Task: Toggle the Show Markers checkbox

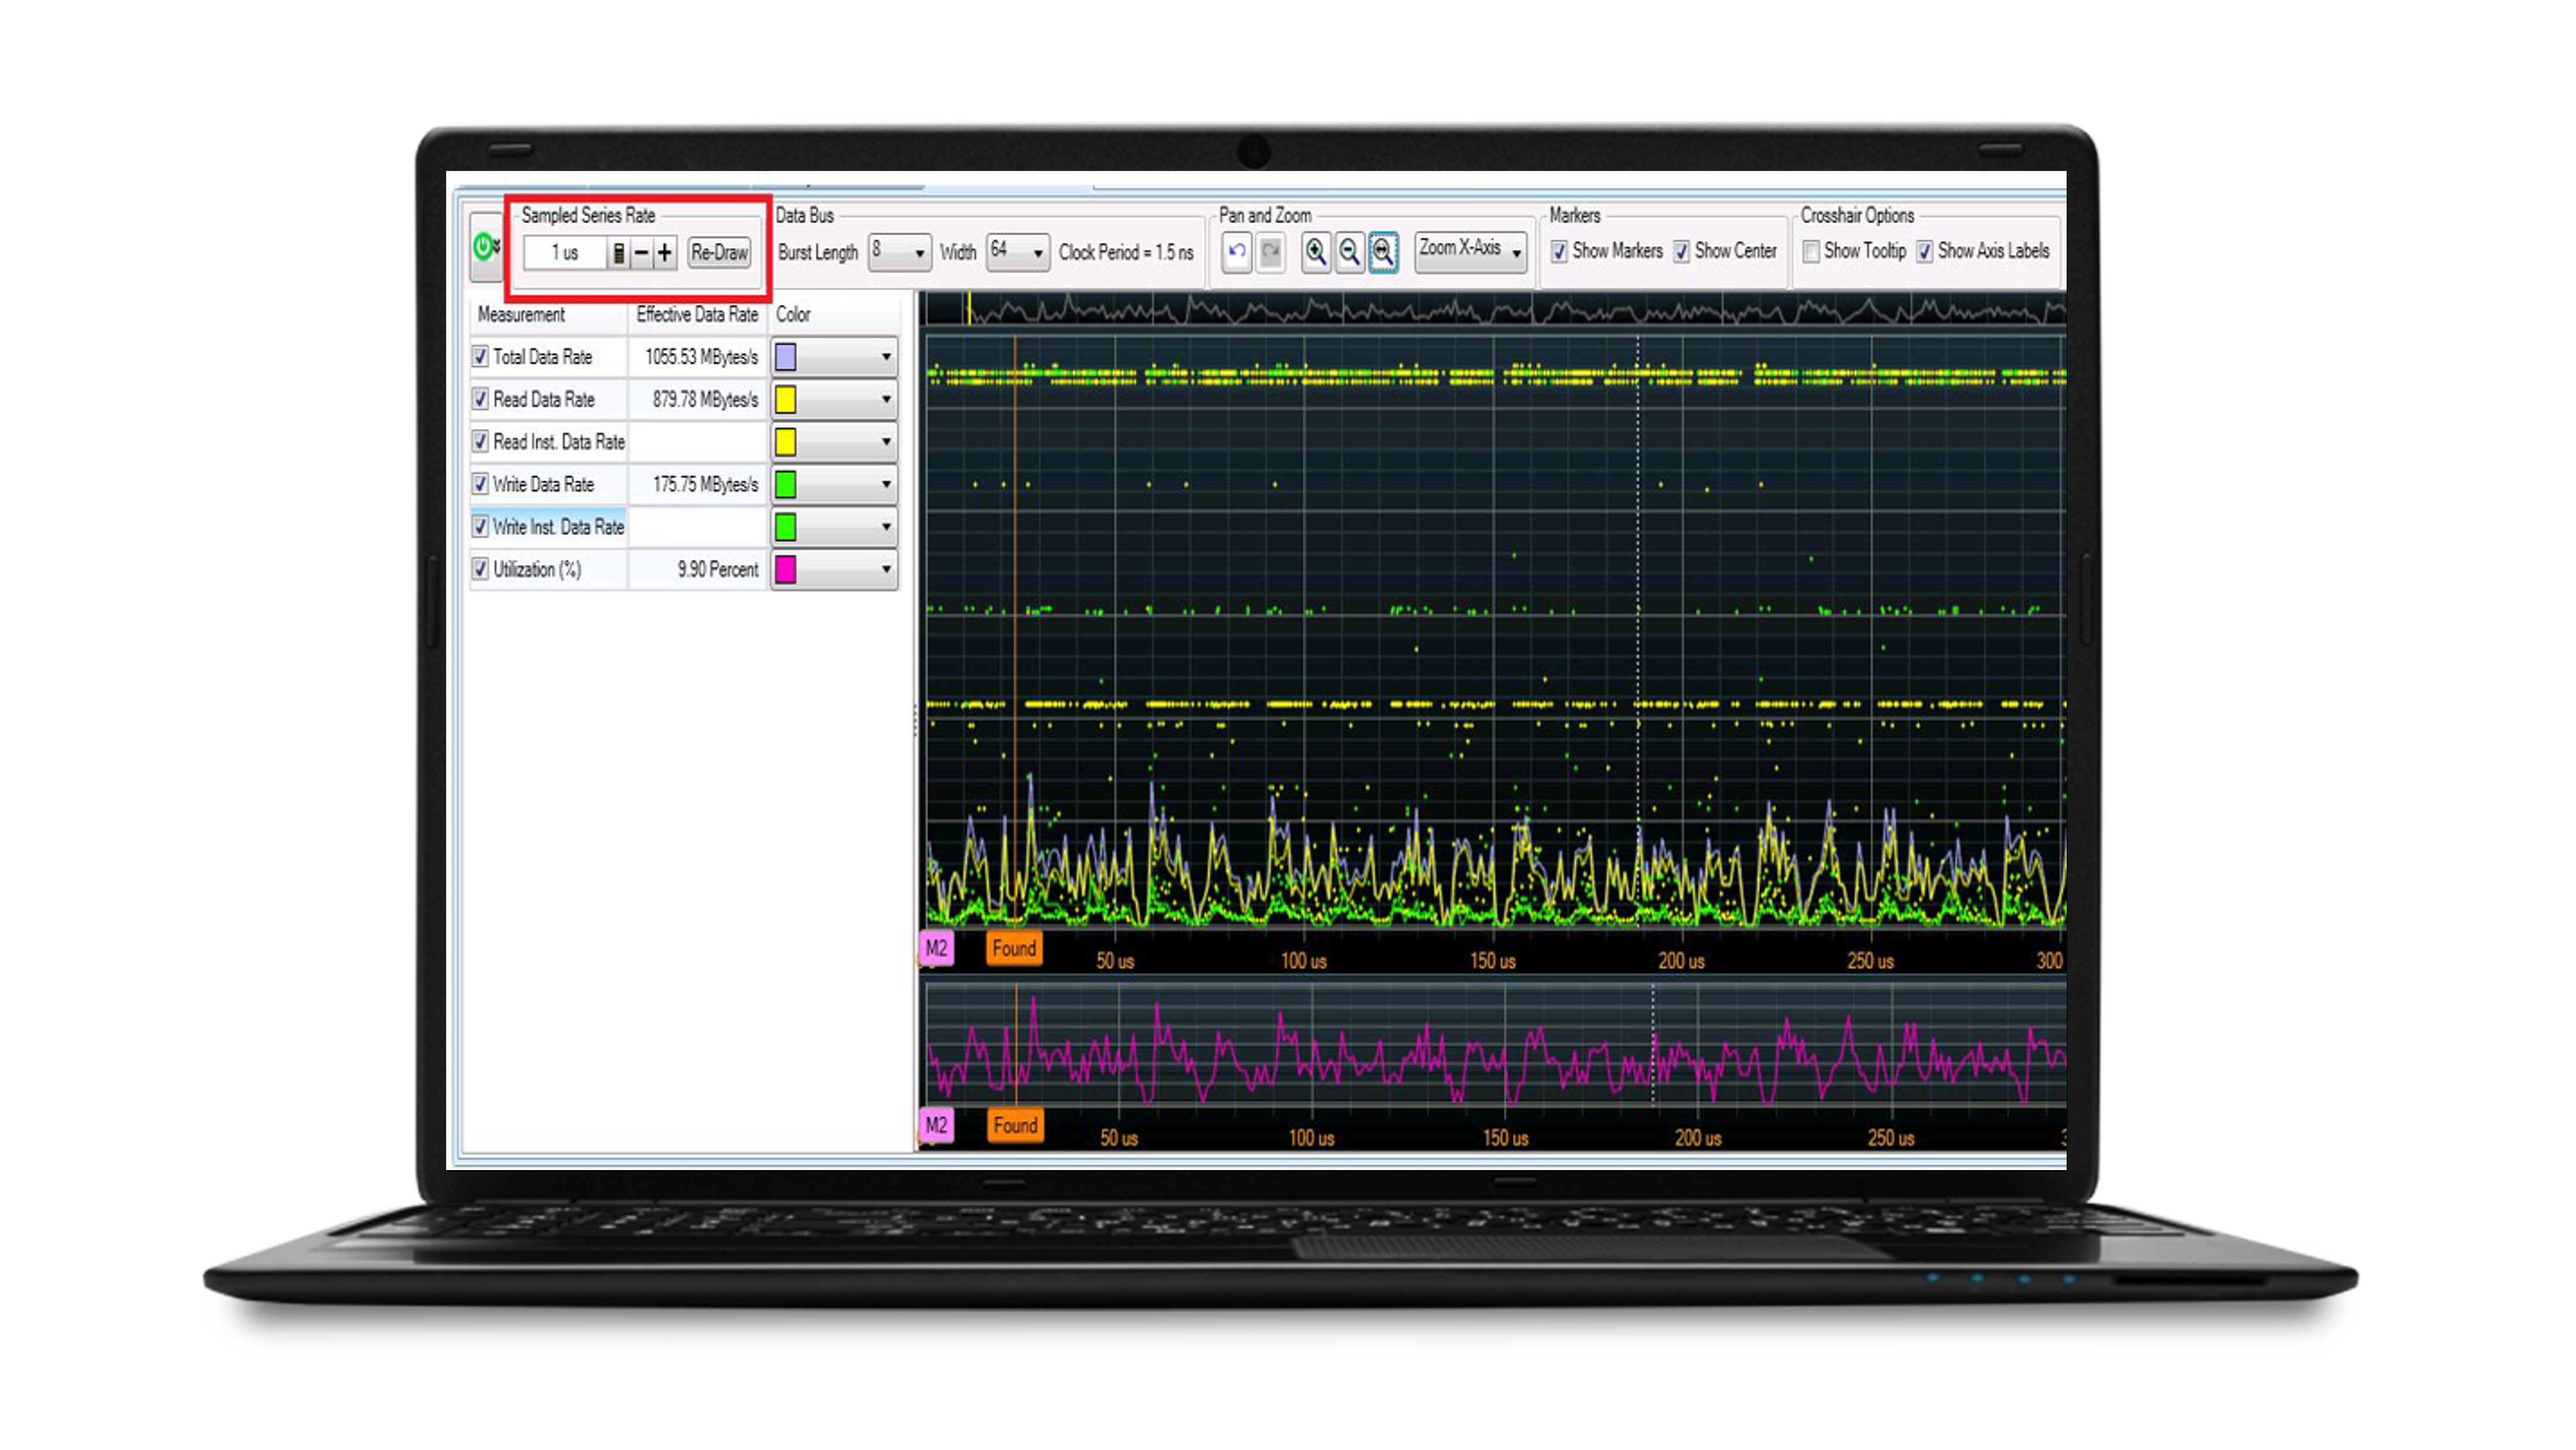Action: point(1559,252)
